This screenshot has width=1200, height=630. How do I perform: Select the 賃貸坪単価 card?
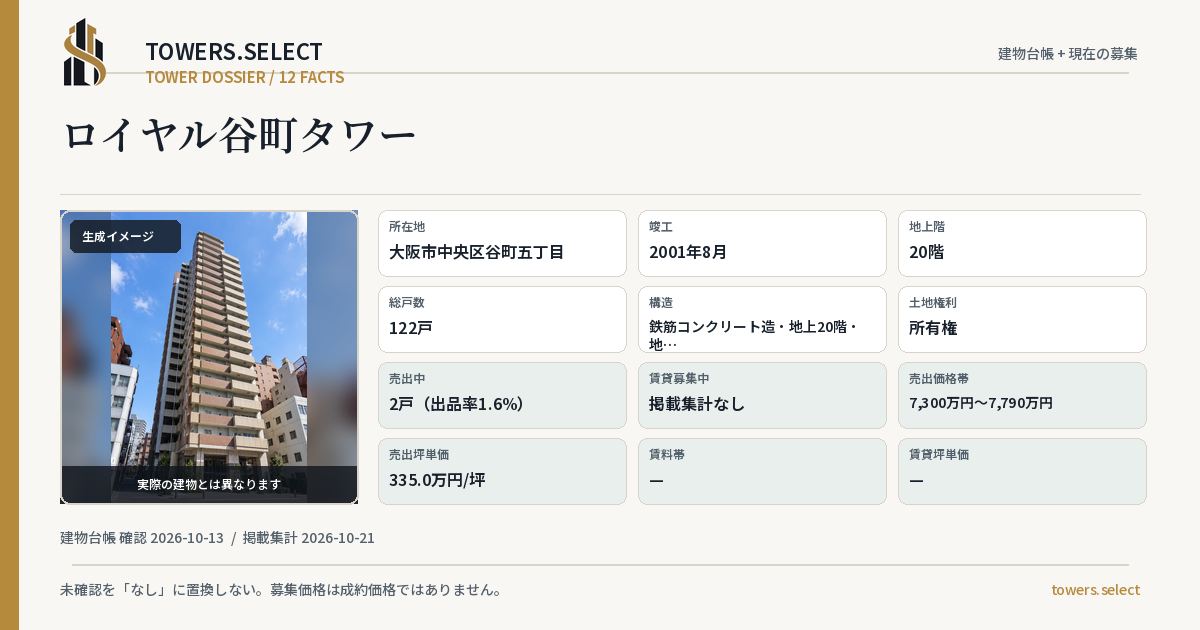coord(1022,471)
